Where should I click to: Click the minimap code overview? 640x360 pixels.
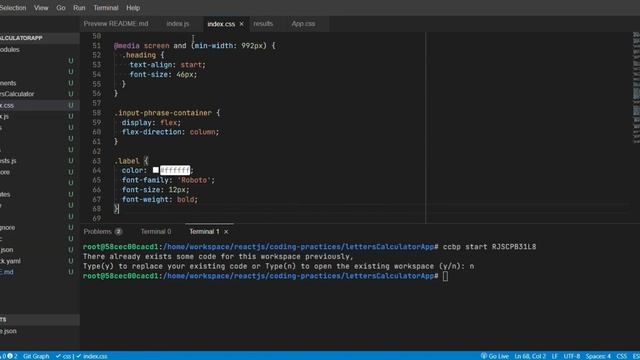pyautogui.click(x=636, y=88)
